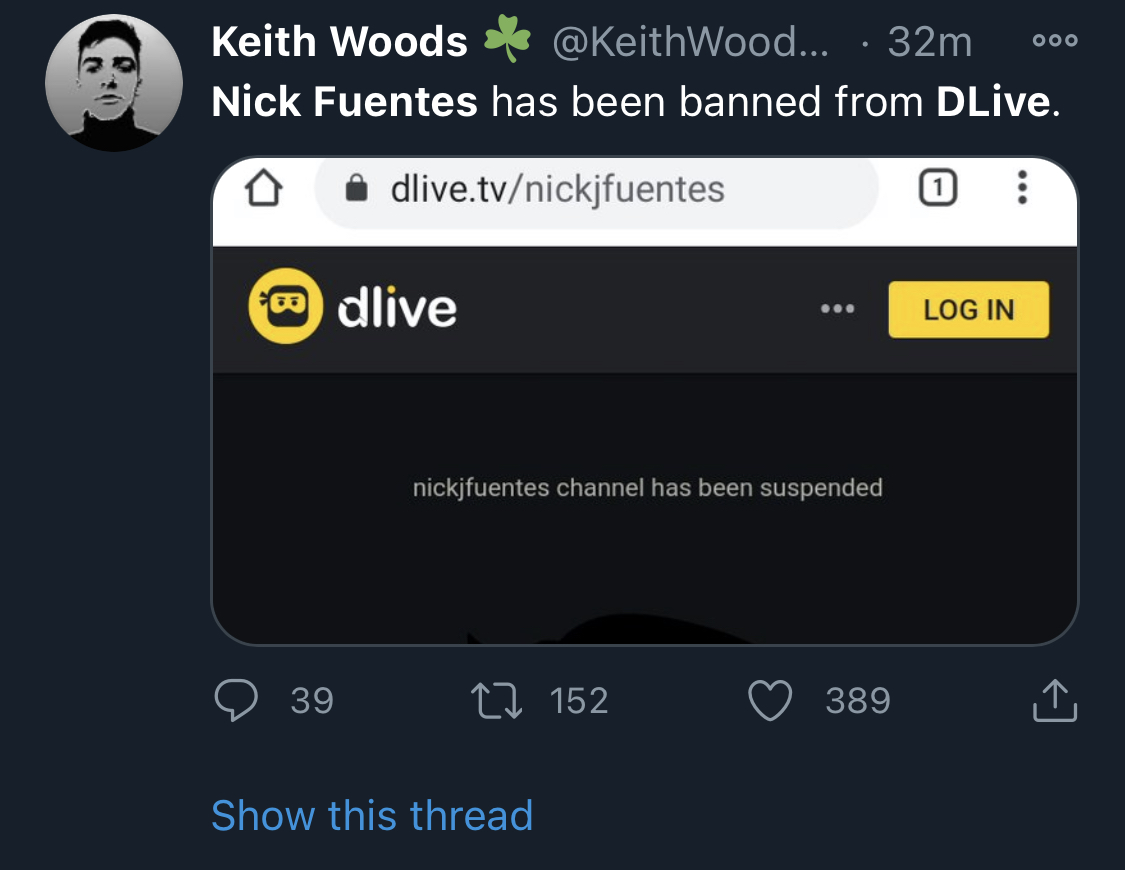Open the @KeithWood handle link
The image size is (1125, 870).
tap(690, 42)
